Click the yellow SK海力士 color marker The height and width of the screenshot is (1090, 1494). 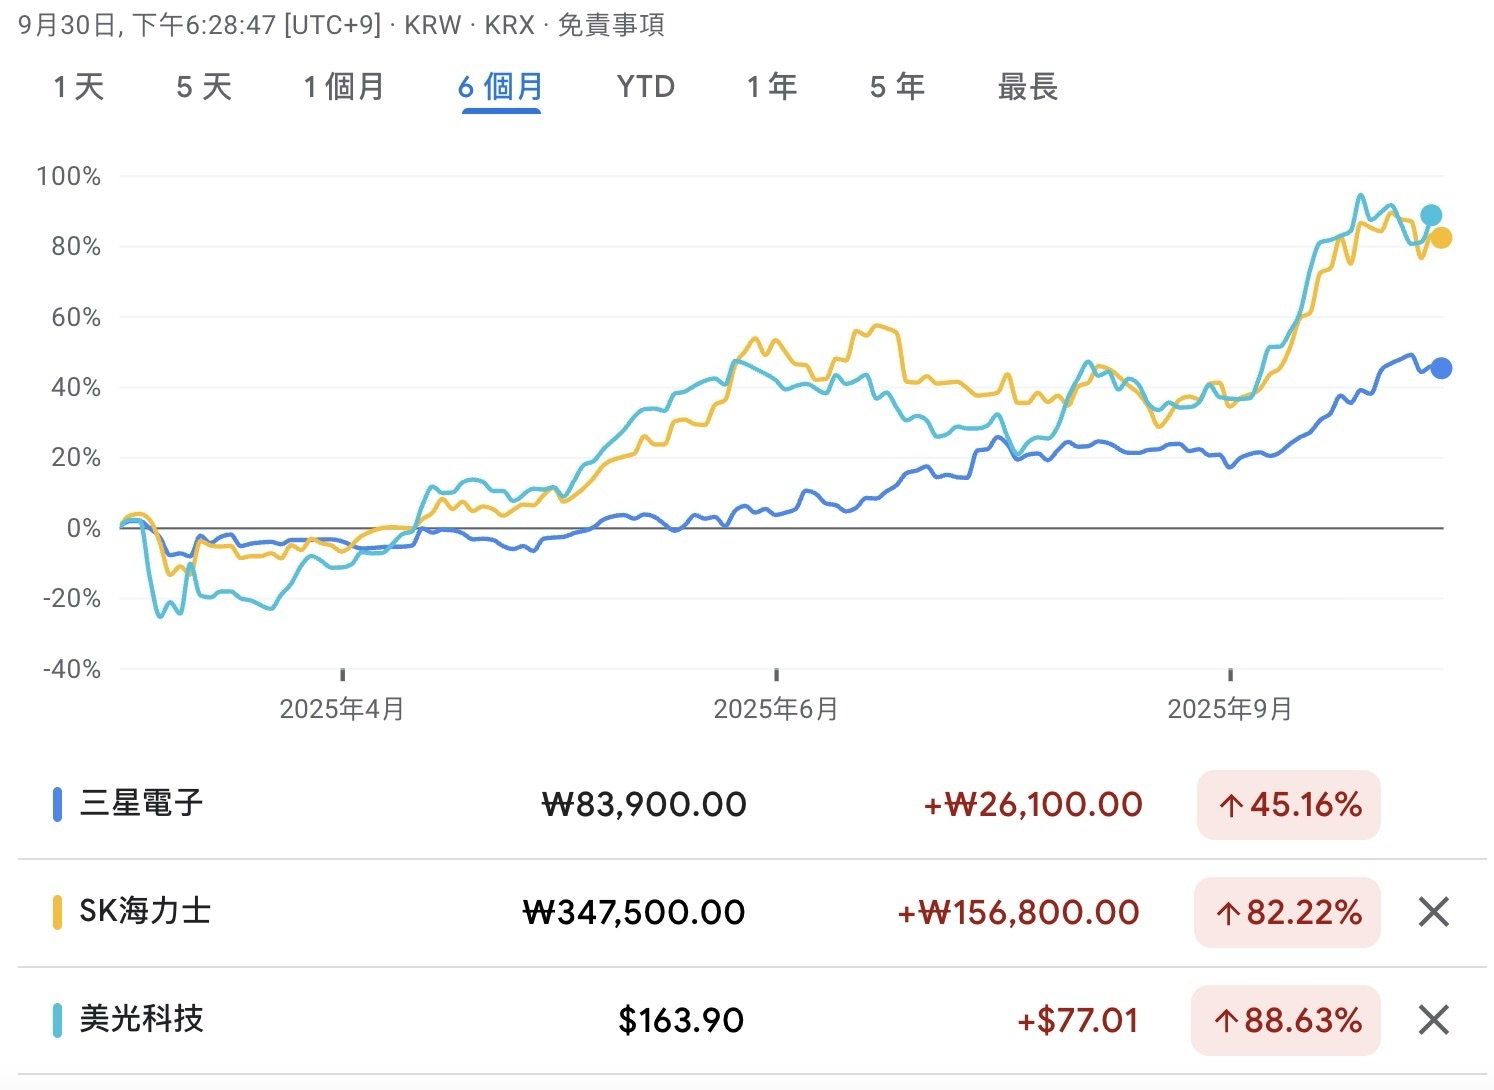point(57,912)
